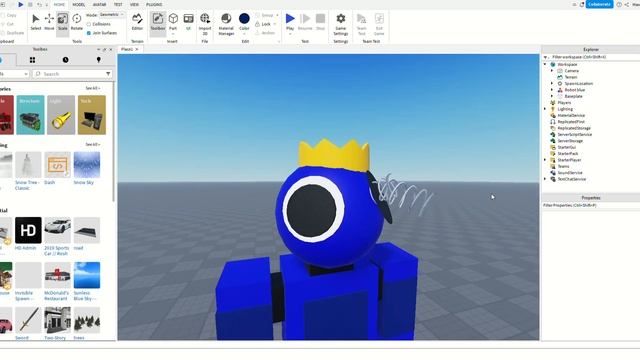
Task: Open Toolbox Inventory grid tab
Action: pyautogui.click(x=32, y=60)
